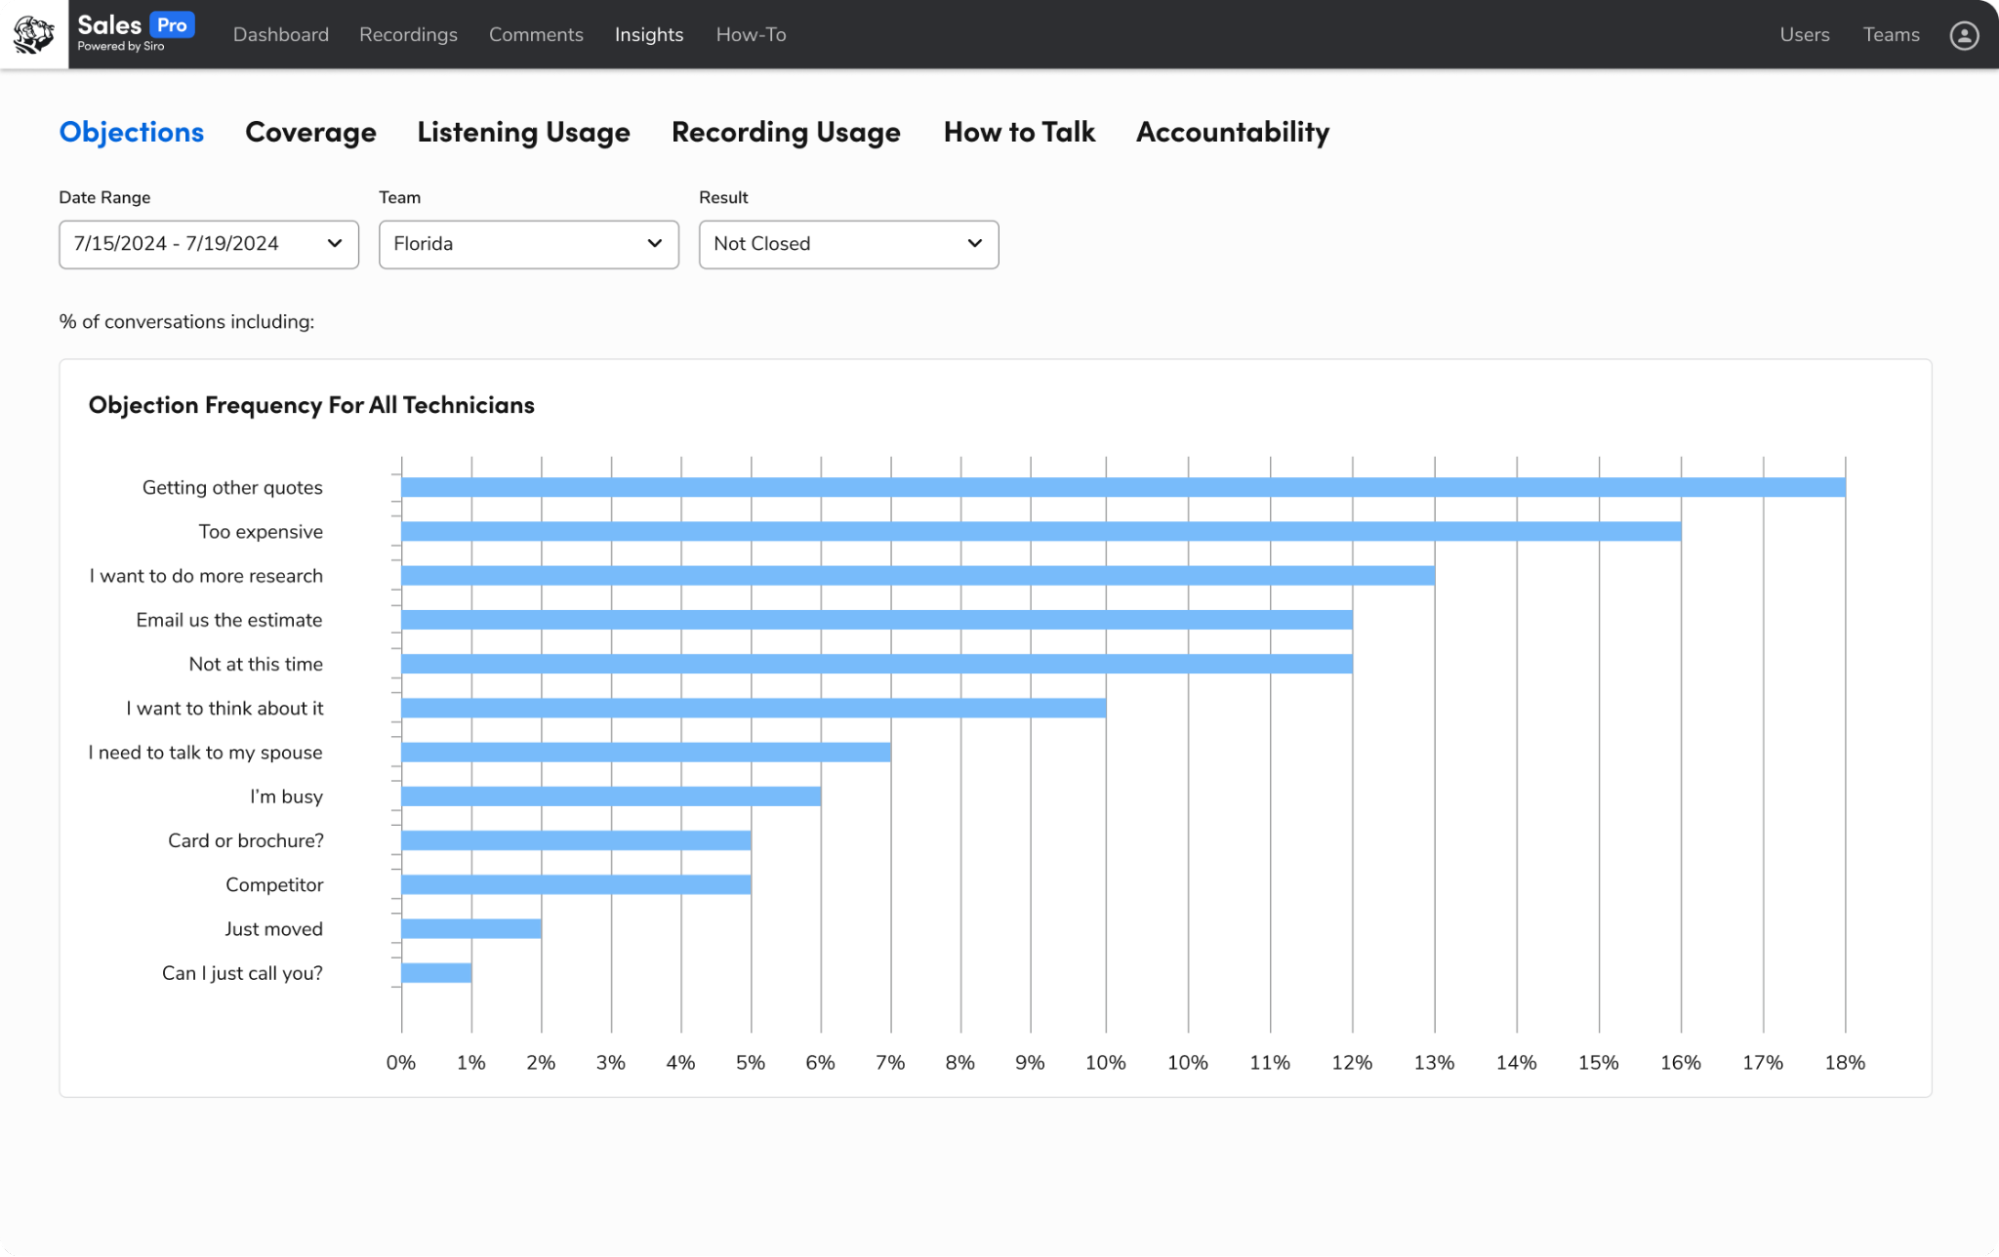Go to the Teams page link
Viewport: 1999px width, 1257px height.
coord(1890,35)
